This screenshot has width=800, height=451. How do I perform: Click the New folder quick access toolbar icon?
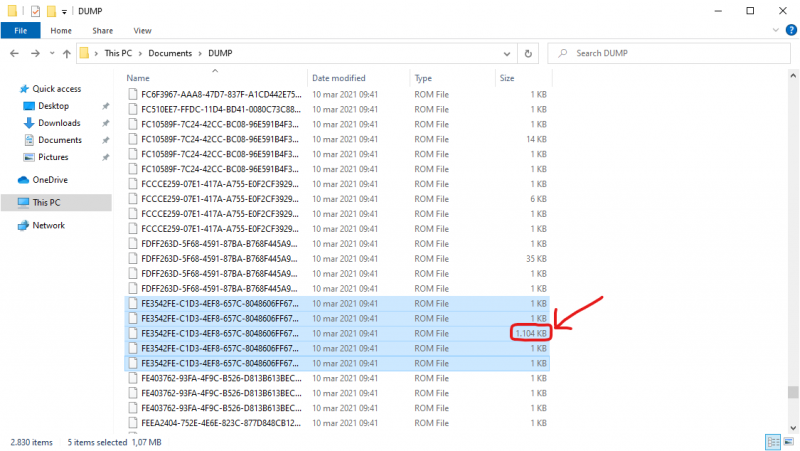[x=51, y=11]
